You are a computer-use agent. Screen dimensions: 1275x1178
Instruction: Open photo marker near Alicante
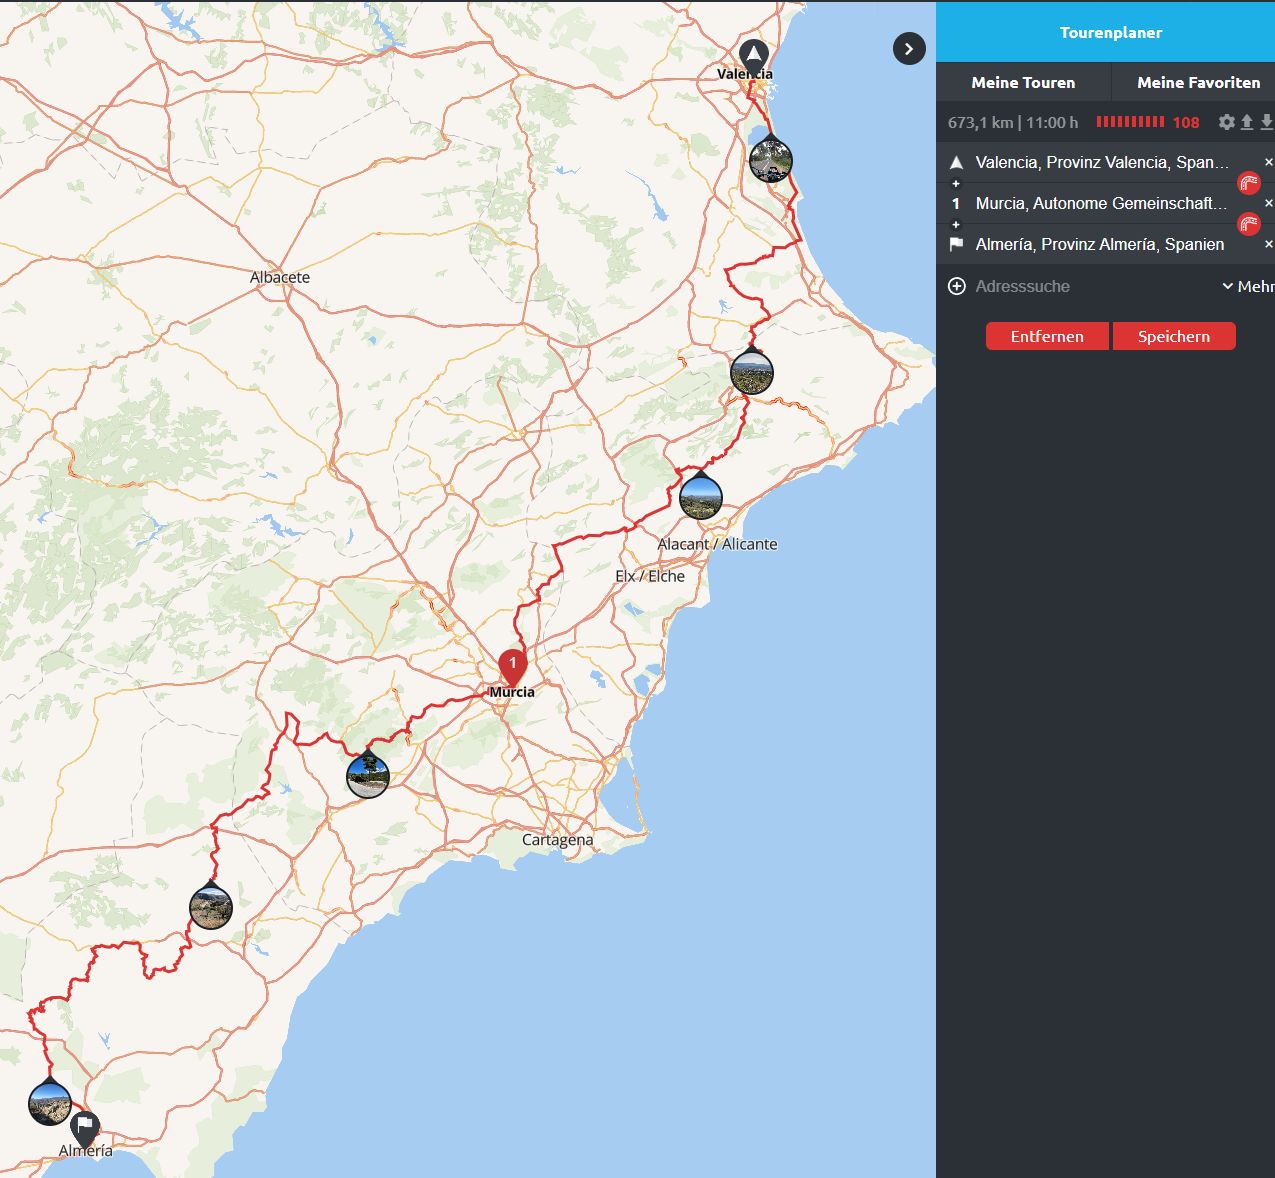[x=701, y=497]
